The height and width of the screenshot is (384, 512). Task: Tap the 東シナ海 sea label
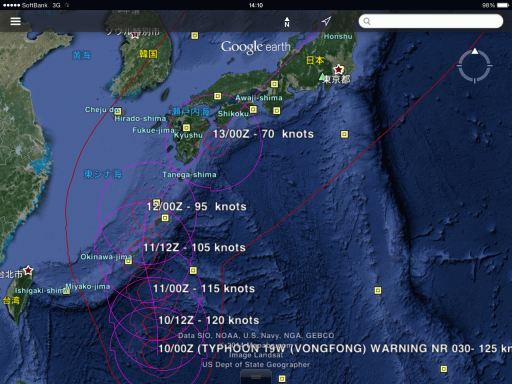103,174
